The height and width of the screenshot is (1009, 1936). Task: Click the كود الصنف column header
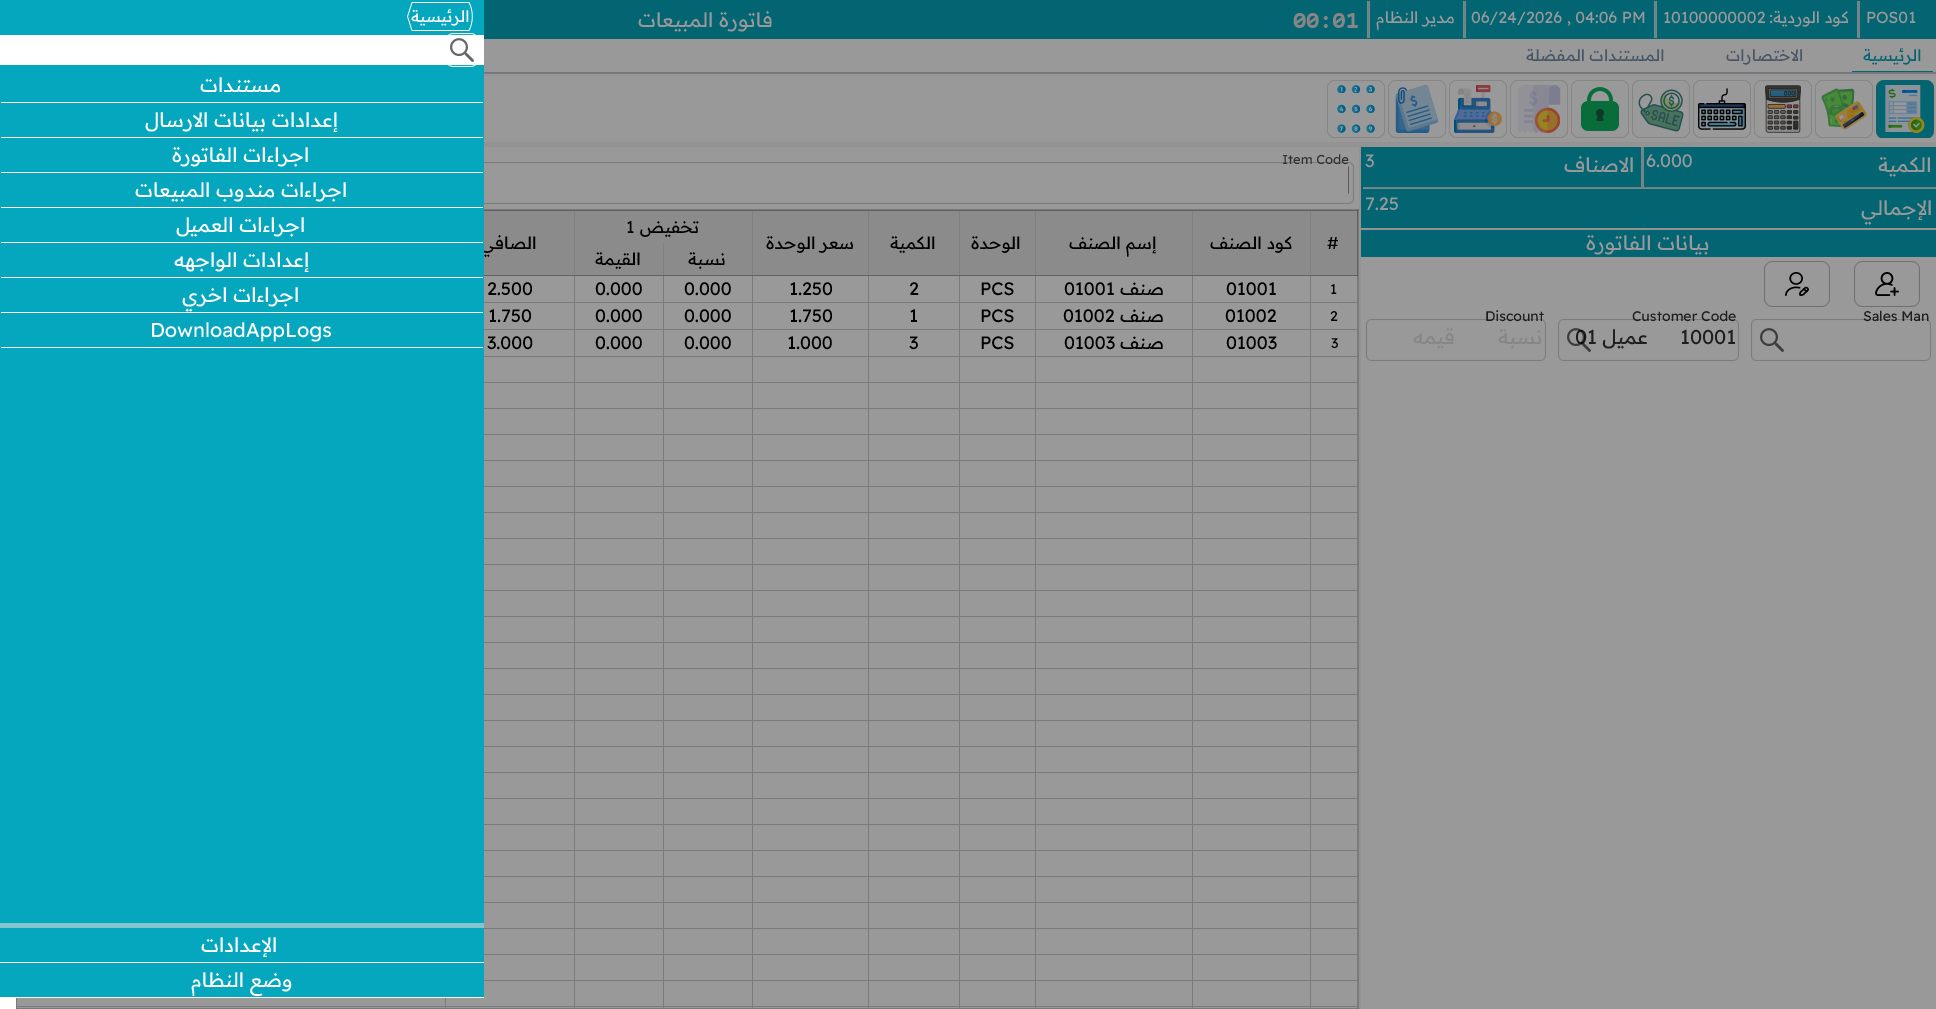pos(1251,243)
